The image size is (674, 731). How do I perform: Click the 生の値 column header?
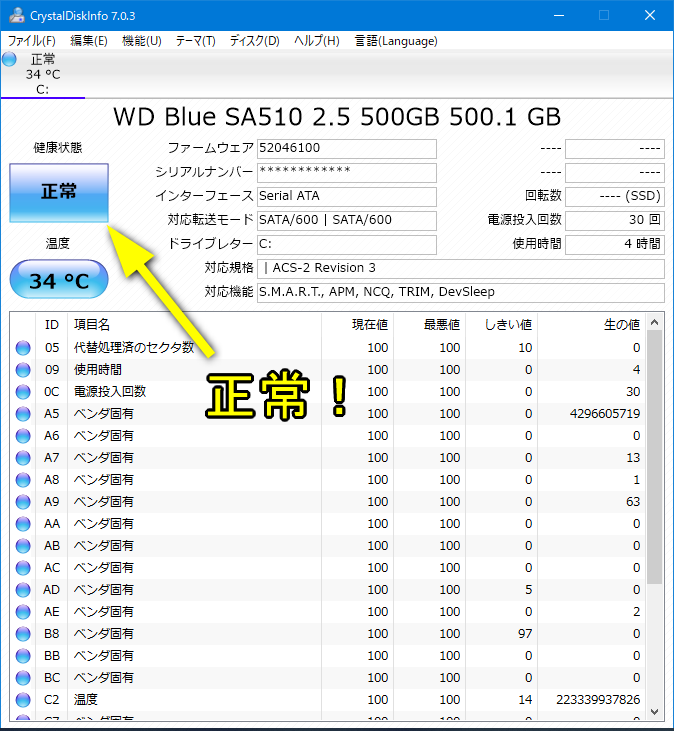click(x=591, y=324)
